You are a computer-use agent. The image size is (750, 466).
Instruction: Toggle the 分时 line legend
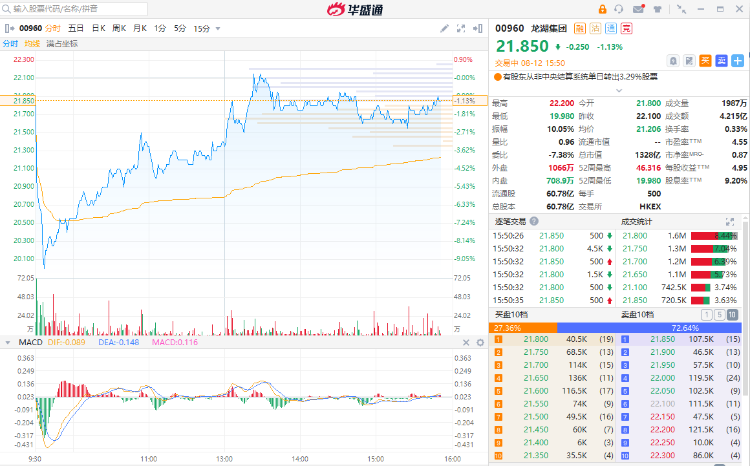coord(10,44)
